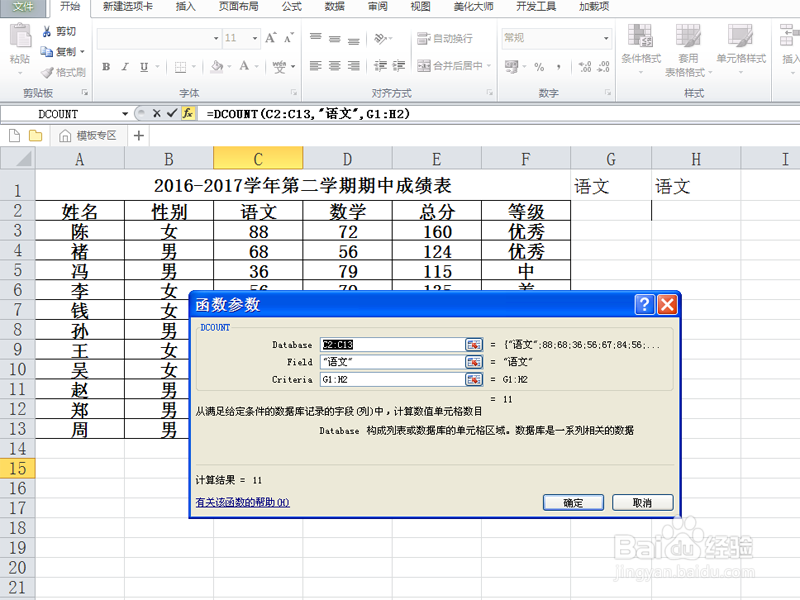Click the font color swatch
The height and width of the screenshot is (600, 800).
tap(243, 67)
